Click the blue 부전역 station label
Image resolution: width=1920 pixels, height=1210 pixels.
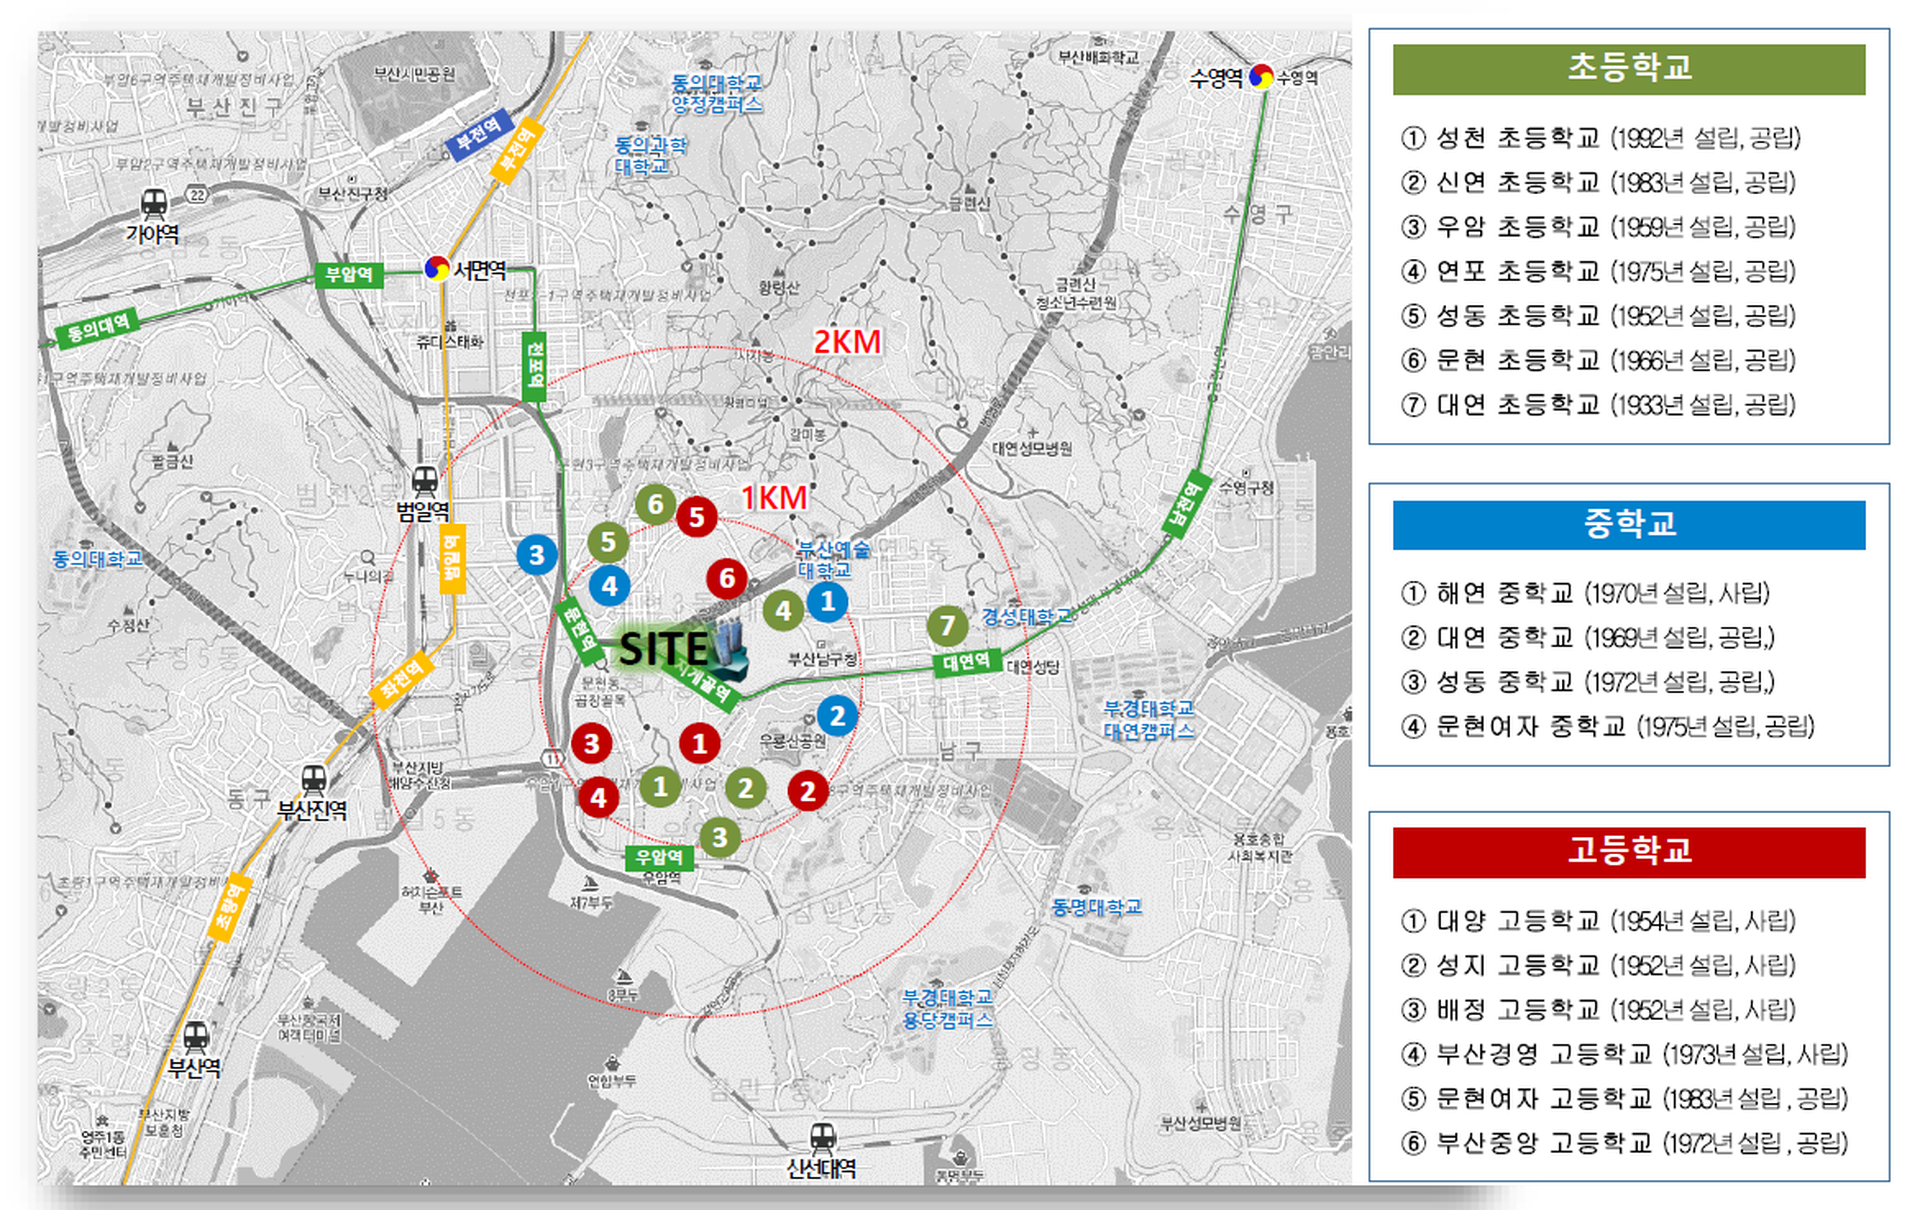click(x=479, y=136)
